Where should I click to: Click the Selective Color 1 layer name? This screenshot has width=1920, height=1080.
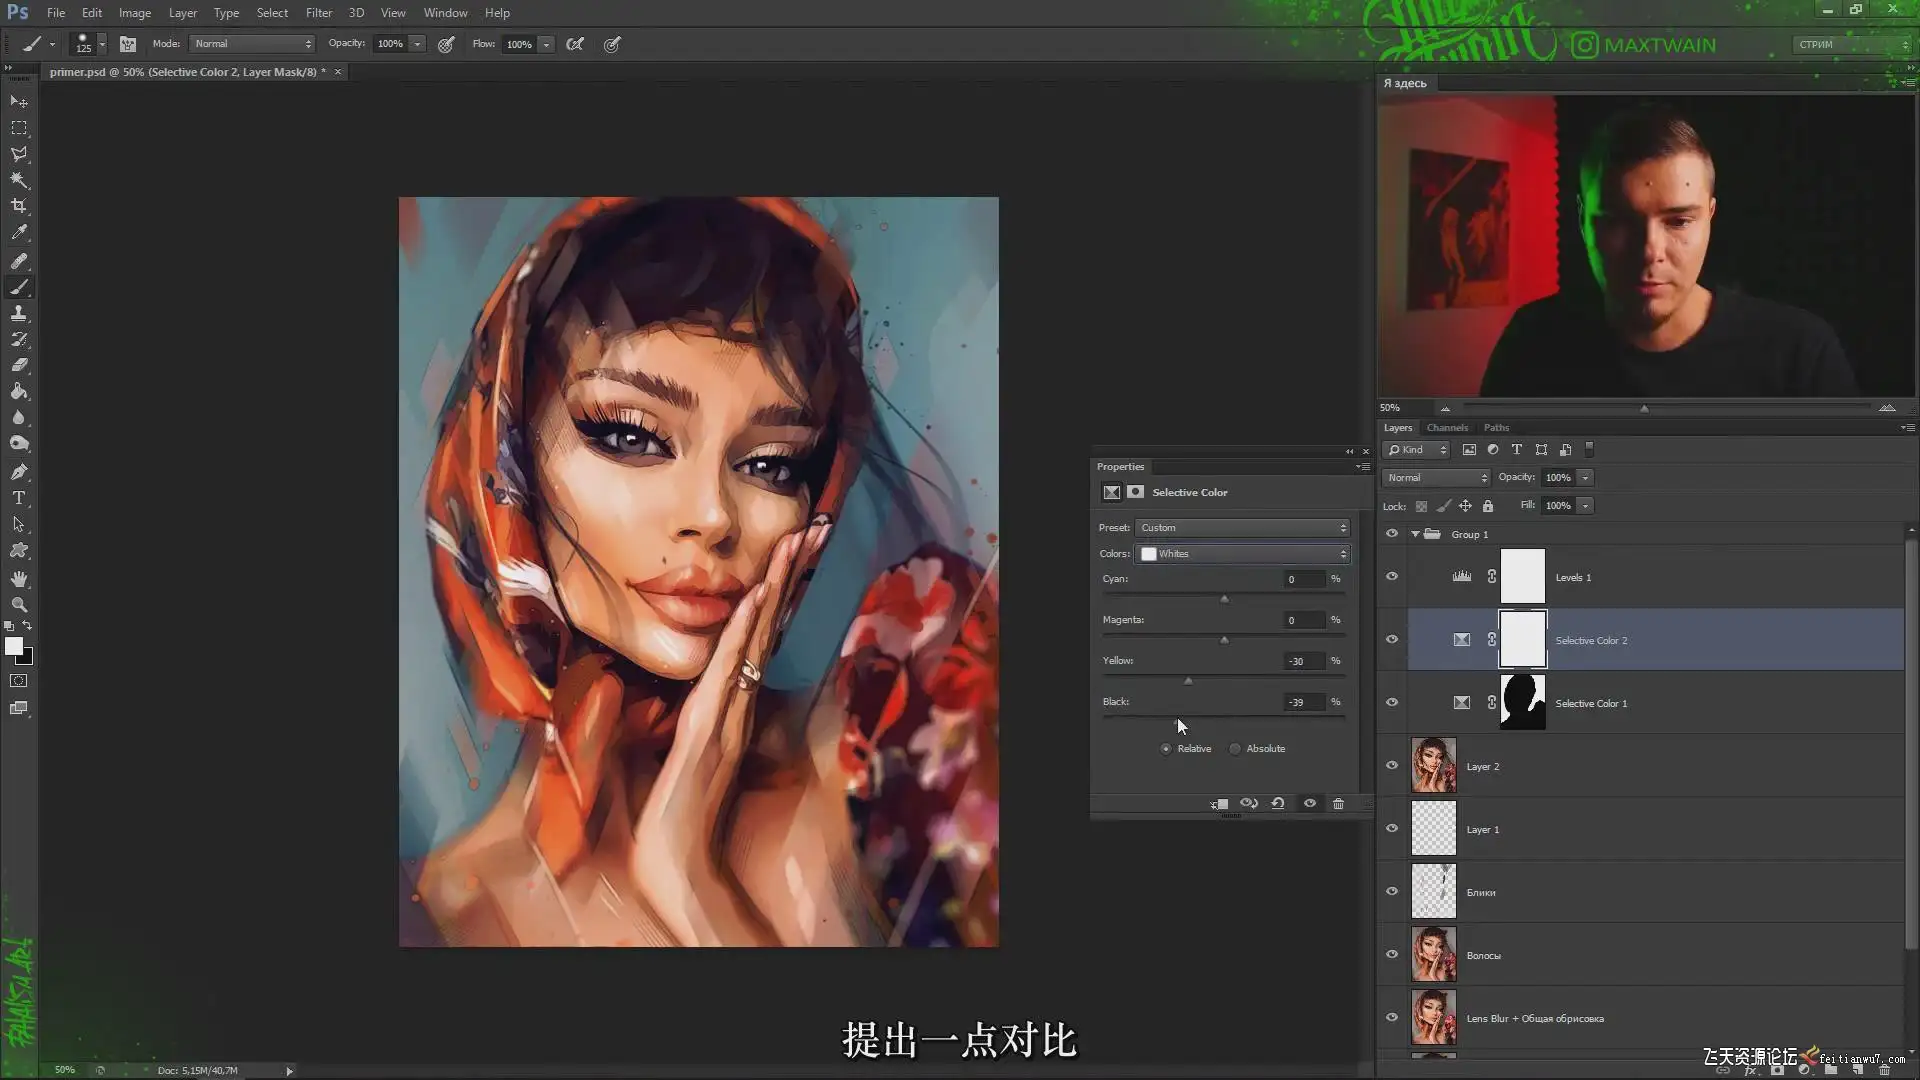click(1590, 704)
